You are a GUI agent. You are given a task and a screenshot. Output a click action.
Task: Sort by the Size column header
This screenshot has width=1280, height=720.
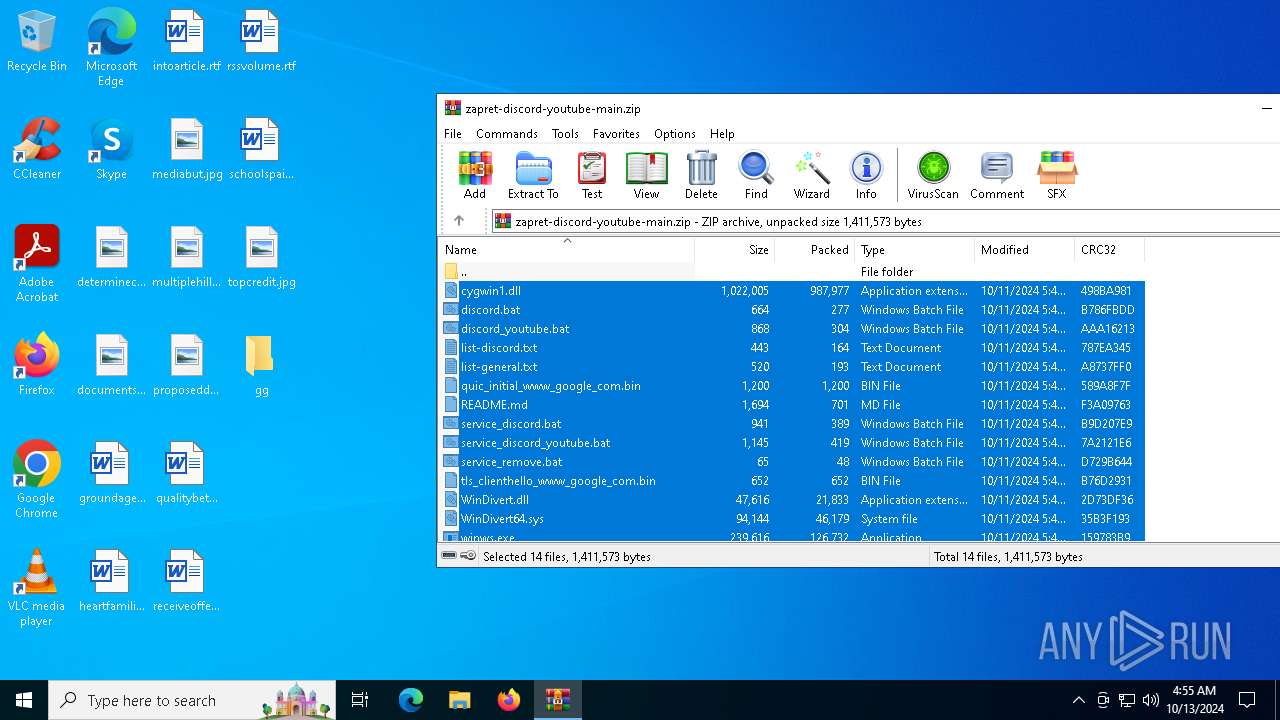click(735, 250)
